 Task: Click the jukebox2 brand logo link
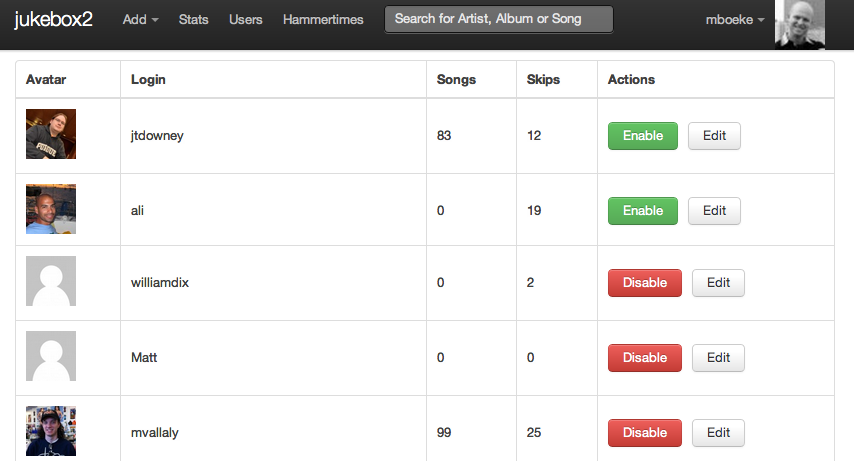(53, 20)
